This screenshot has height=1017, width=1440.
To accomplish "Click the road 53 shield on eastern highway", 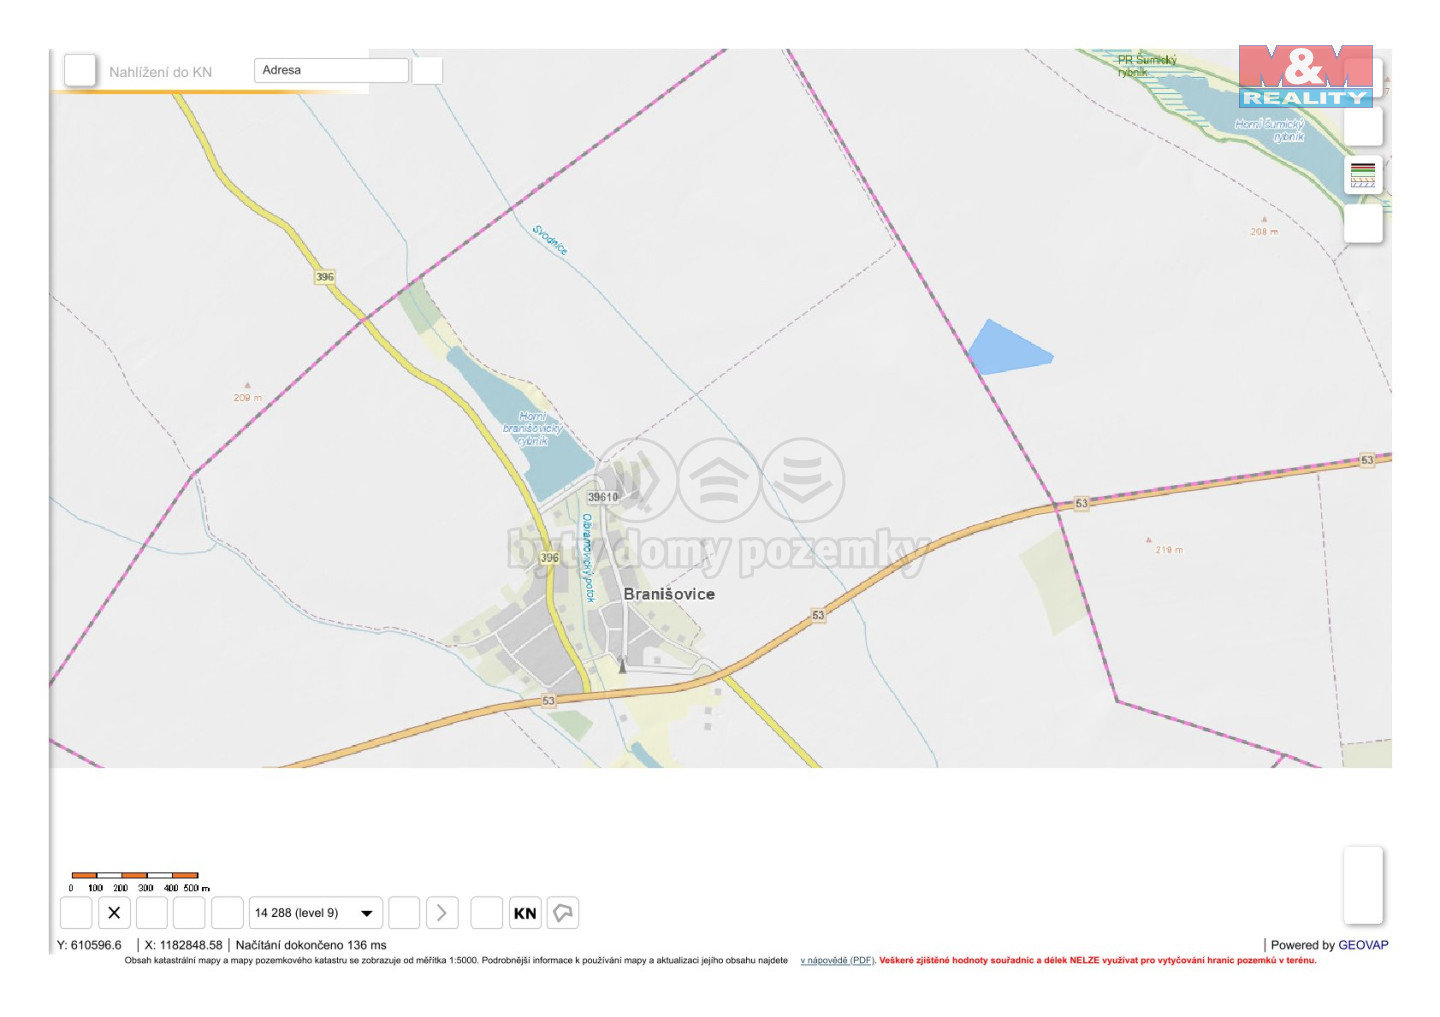I will [1081, 503].
